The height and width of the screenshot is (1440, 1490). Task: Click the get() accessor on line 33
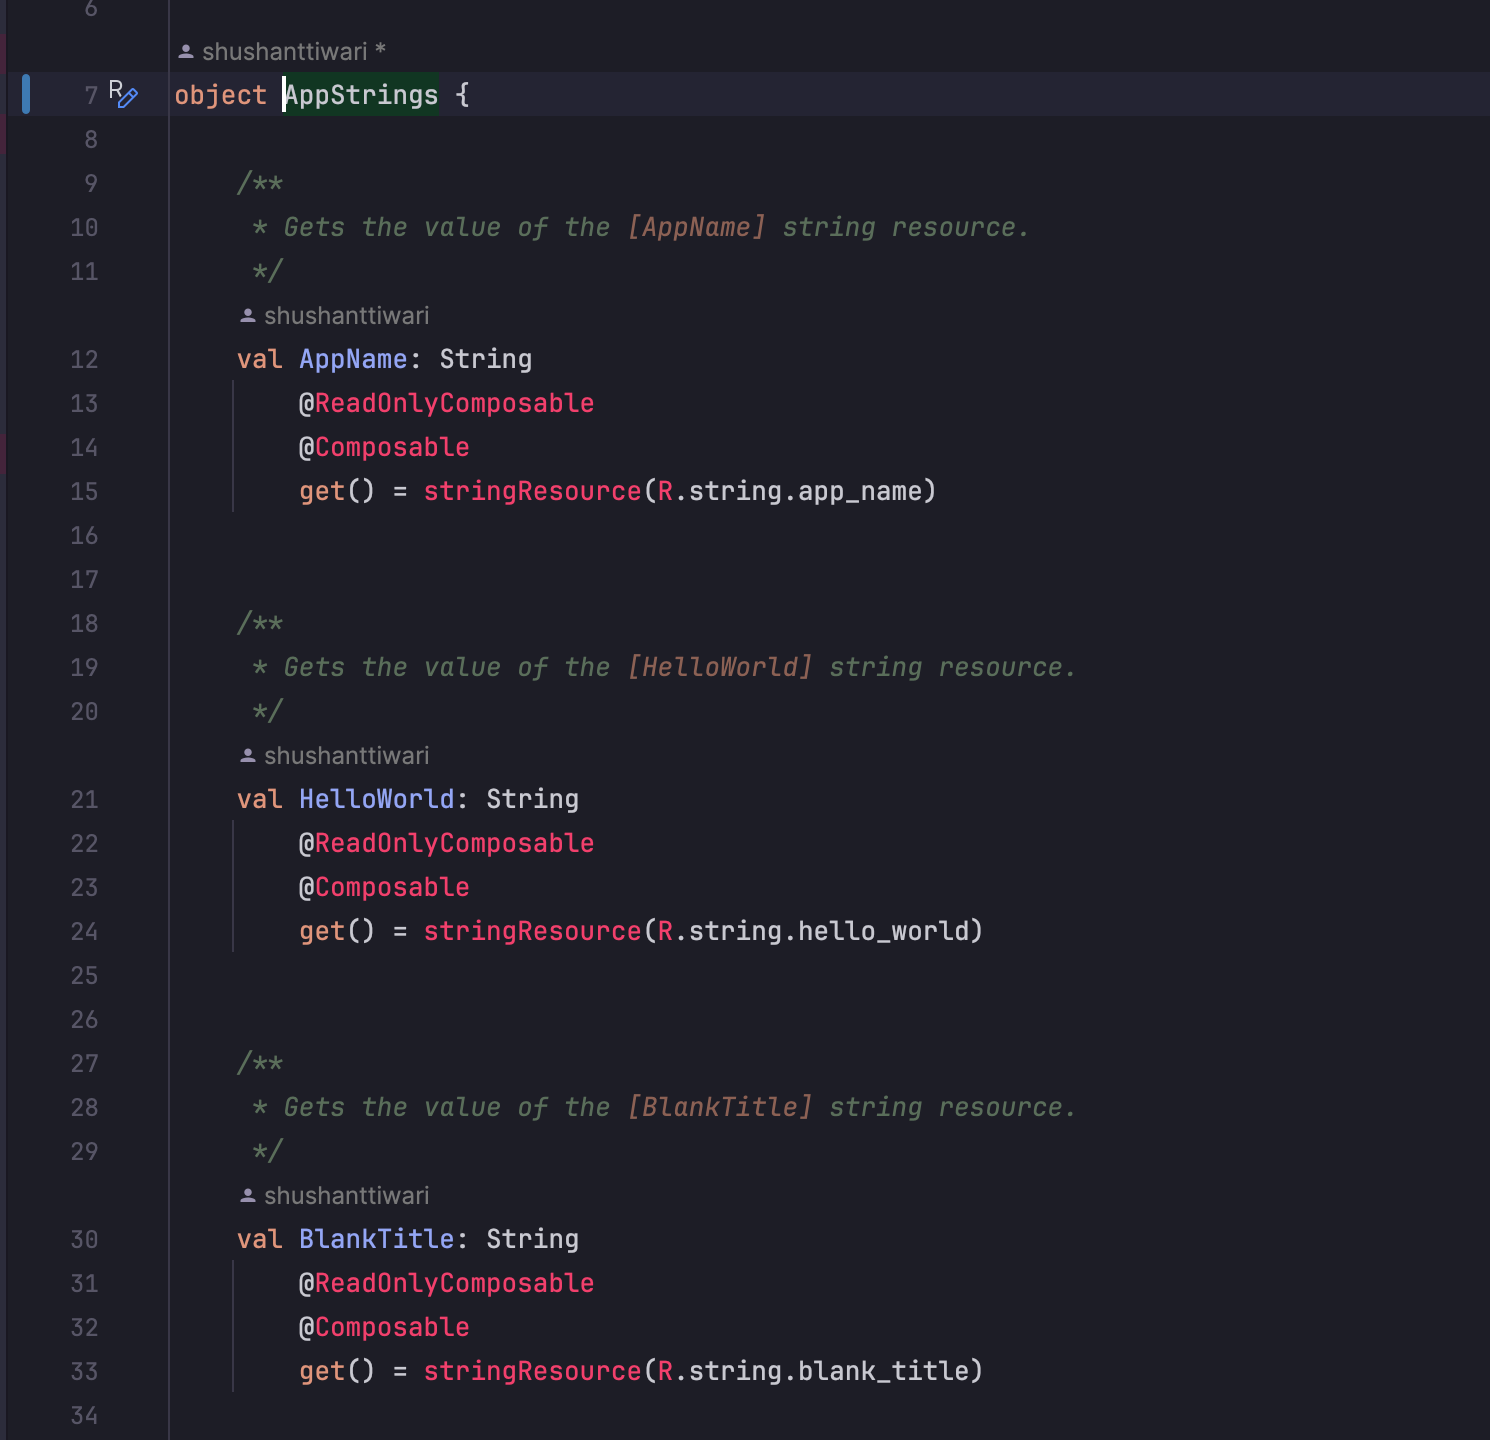coord(337,1371)
